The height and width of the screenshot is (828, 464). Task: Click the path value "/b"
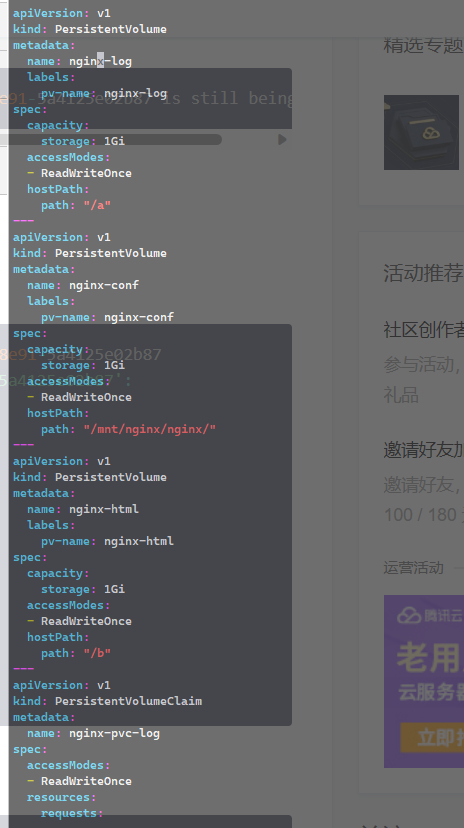[x=97, y=653]
